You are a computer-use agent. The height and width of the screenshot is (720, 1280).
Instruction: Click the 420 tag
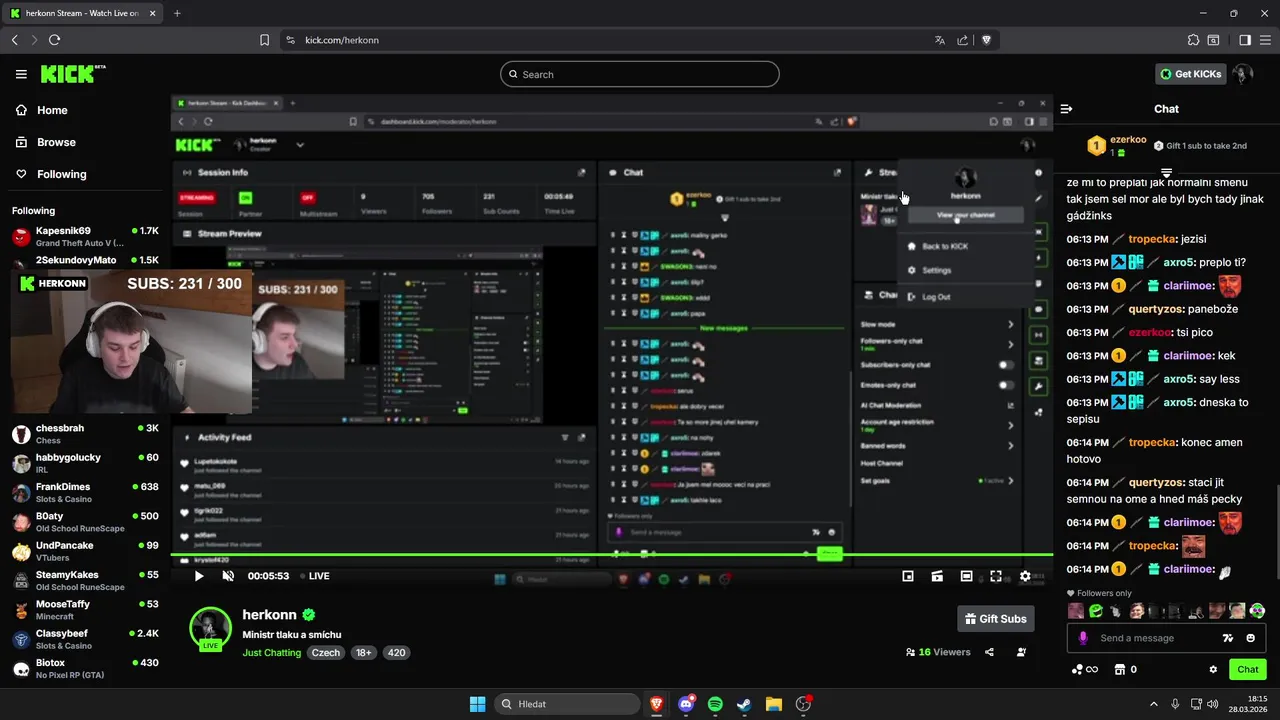coord(396,653)
